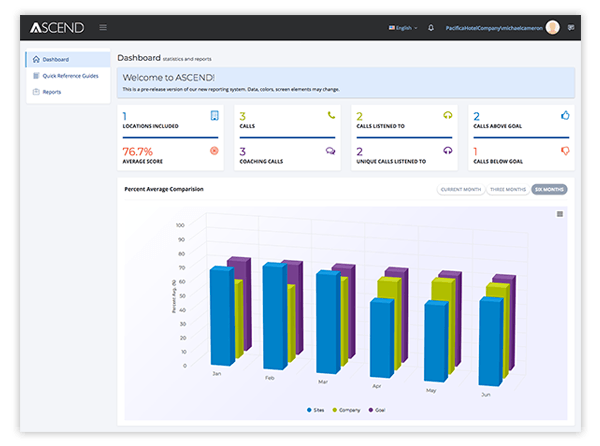This screenshot has height=446, width=600.
Task: Click the blue Sites bar for Feb
Action: [x=274, y=316]
